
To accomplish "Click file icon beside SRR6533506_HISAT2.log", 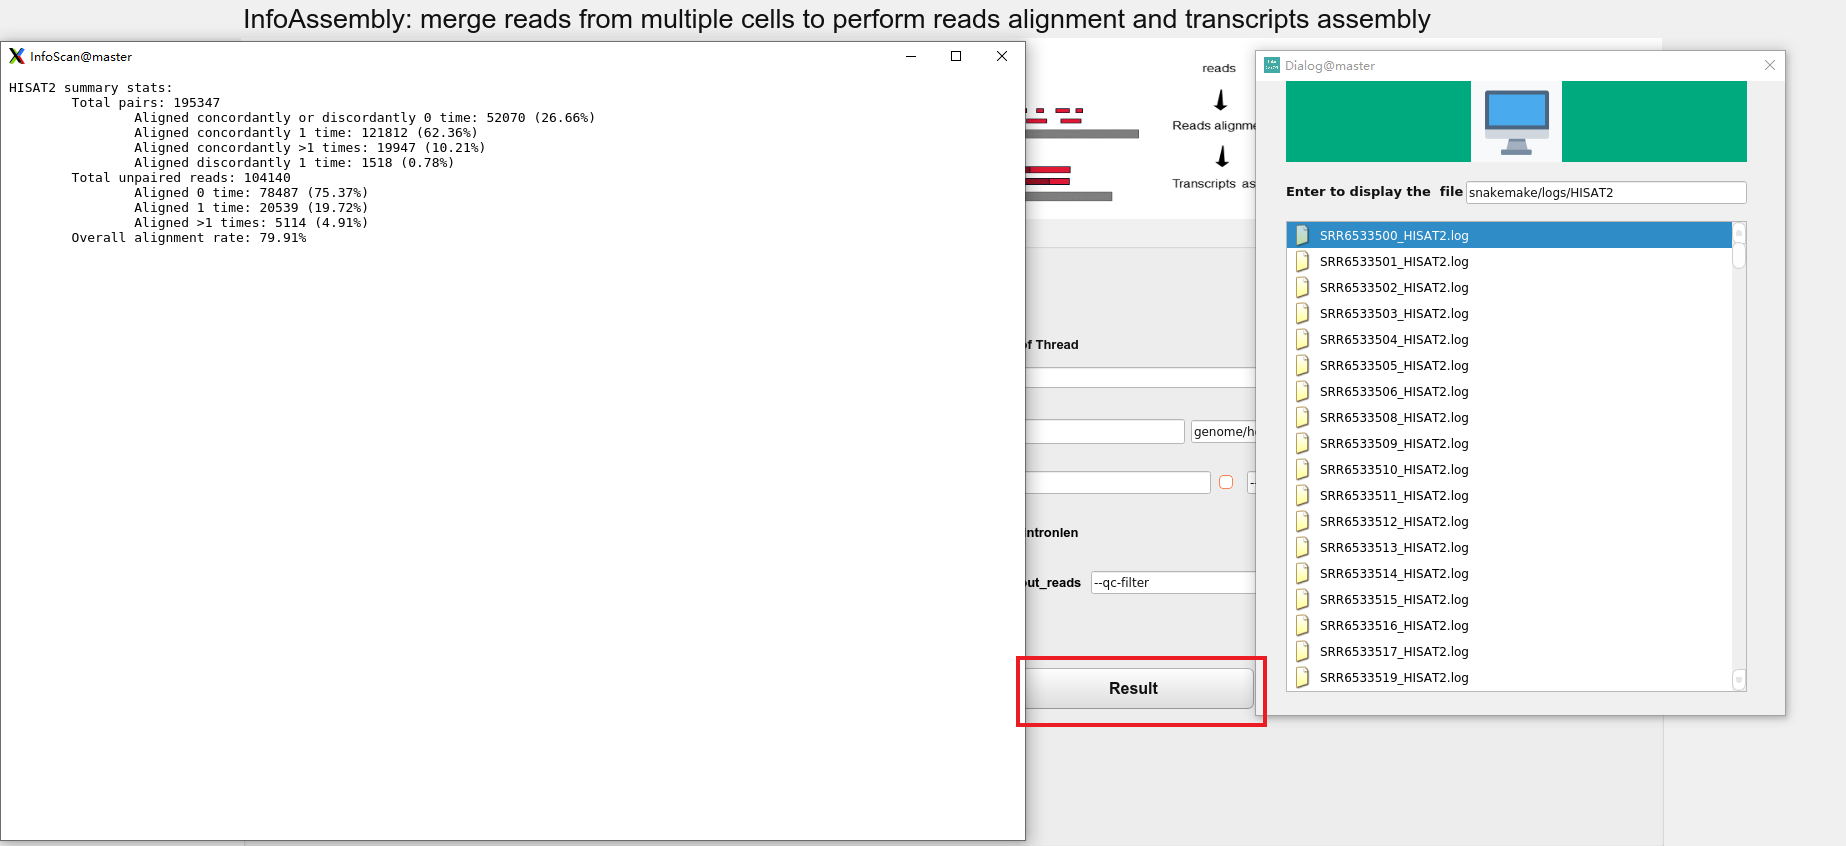I will coord(1302,391).
